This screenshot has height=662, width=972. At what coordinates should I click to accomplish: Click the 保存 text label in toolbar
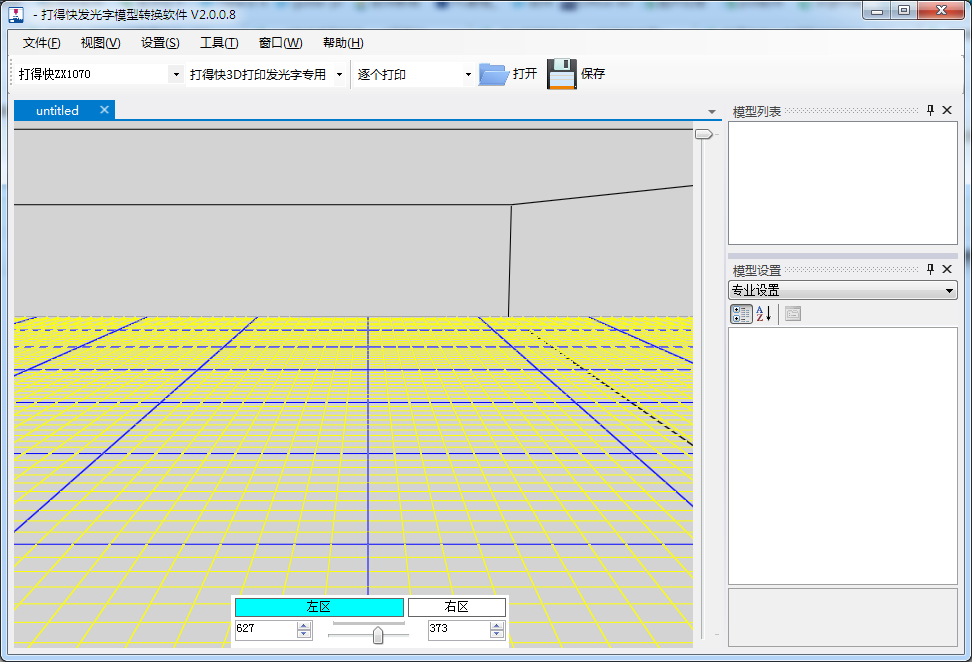pyautogui.click(x=593, y=74)
